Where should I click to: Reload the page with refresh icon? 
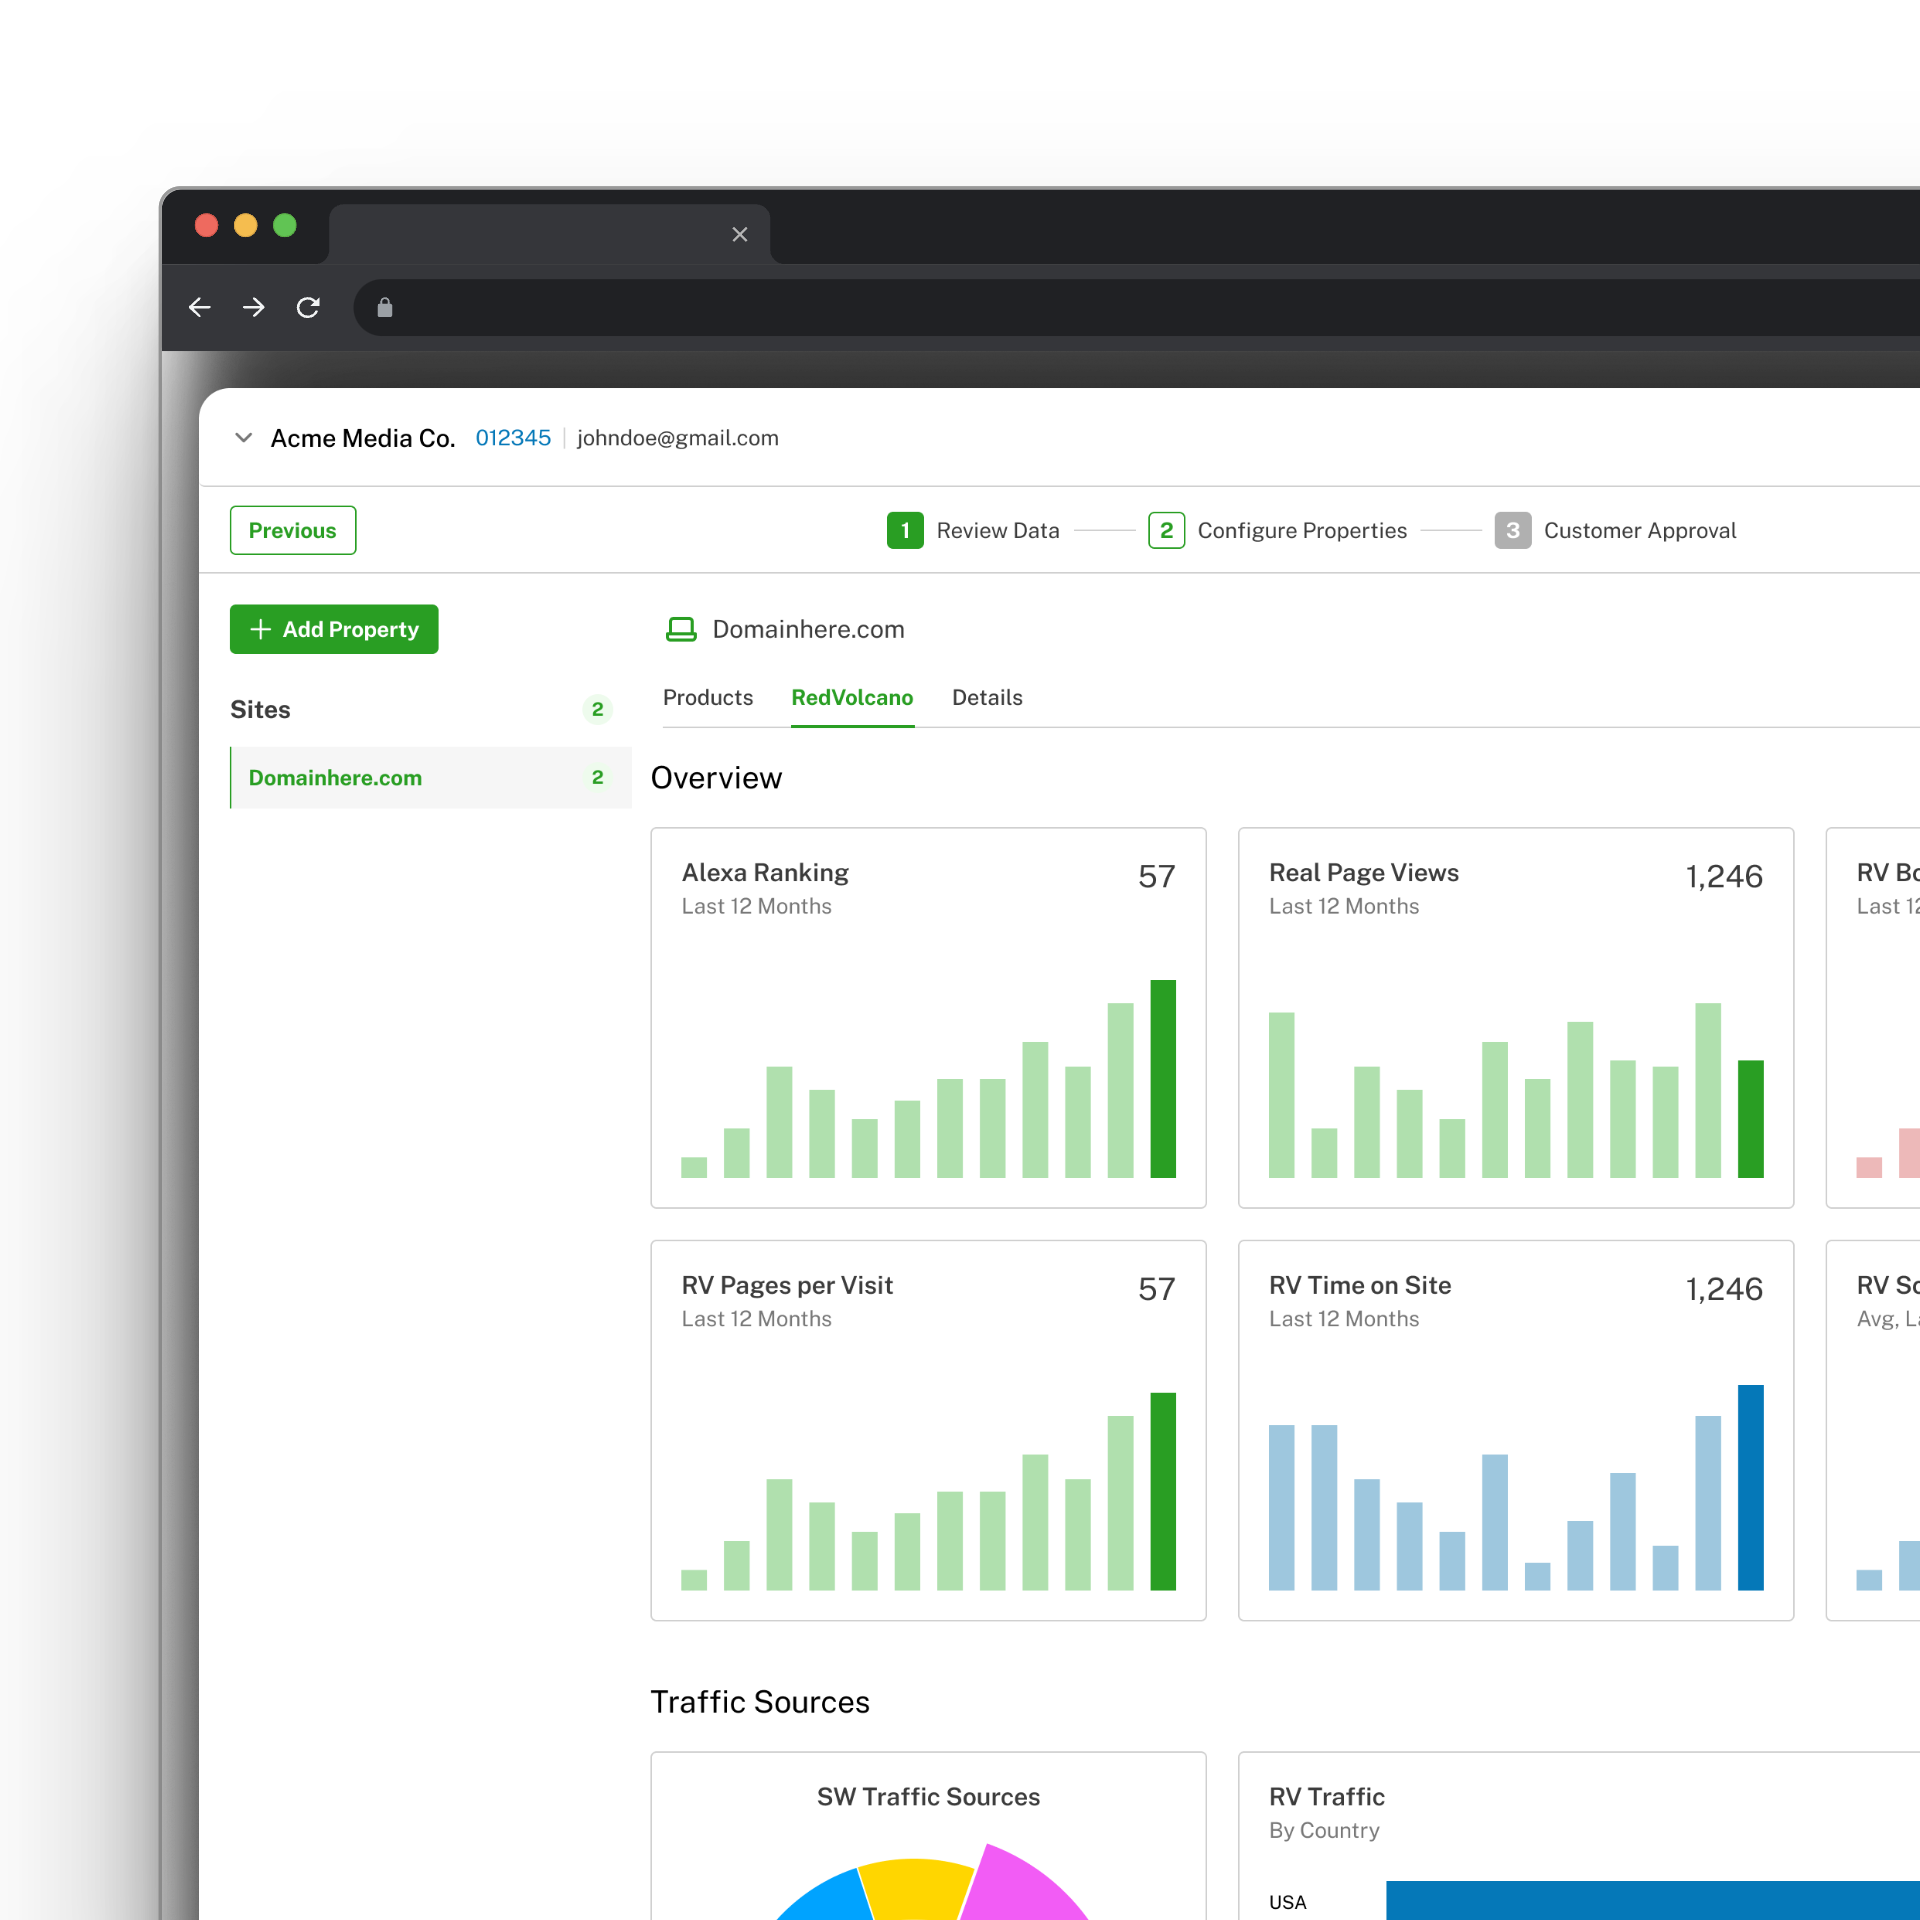[x=308, y=307]
